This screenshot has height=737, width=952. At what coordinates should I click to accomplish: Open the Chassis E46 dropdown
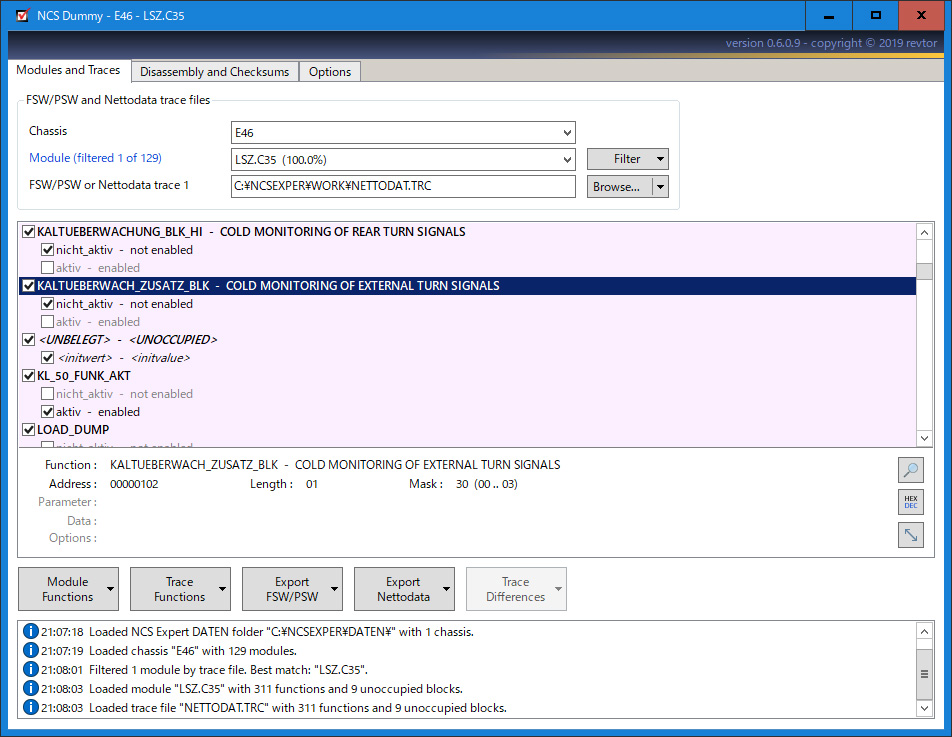[567, 132]
